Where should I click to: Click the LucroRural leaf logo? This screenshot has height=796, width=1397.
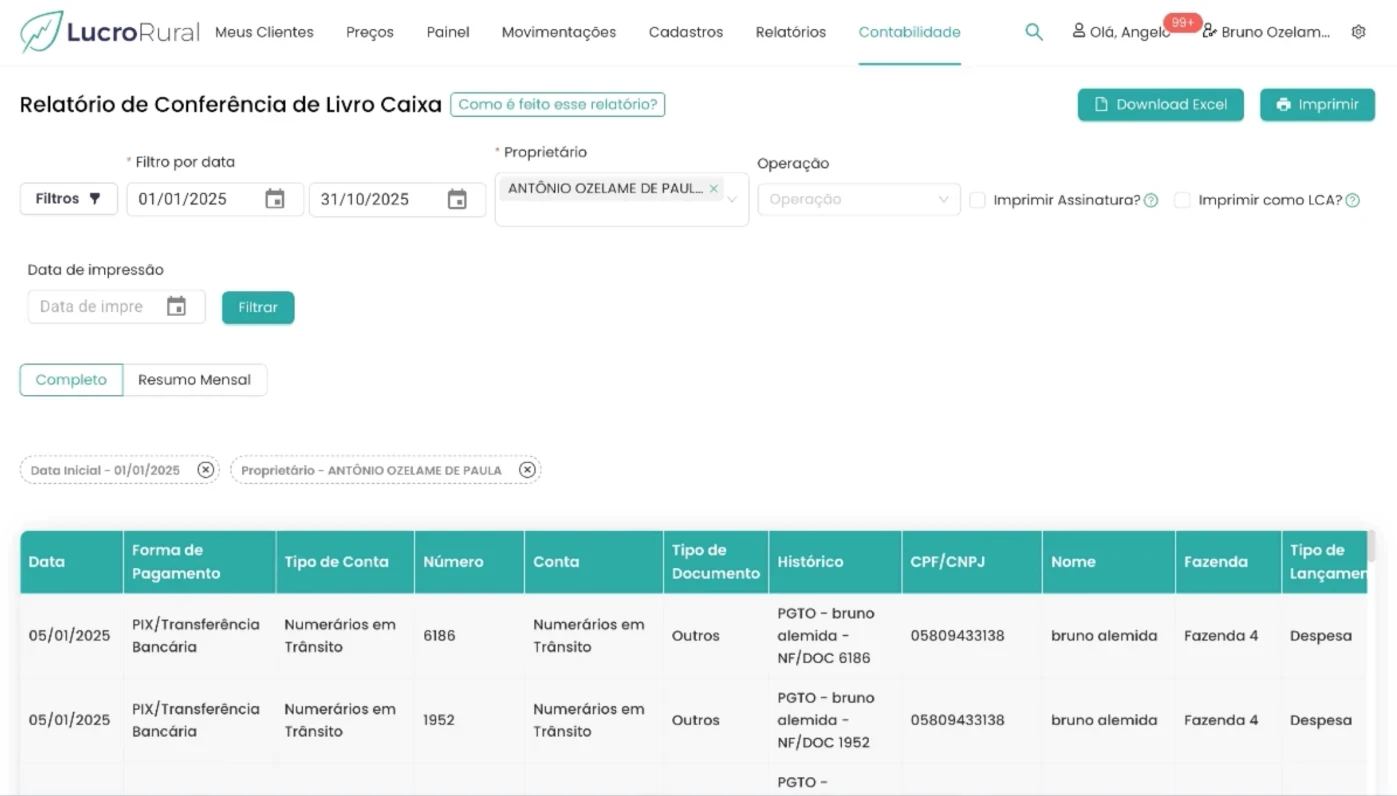40,29
